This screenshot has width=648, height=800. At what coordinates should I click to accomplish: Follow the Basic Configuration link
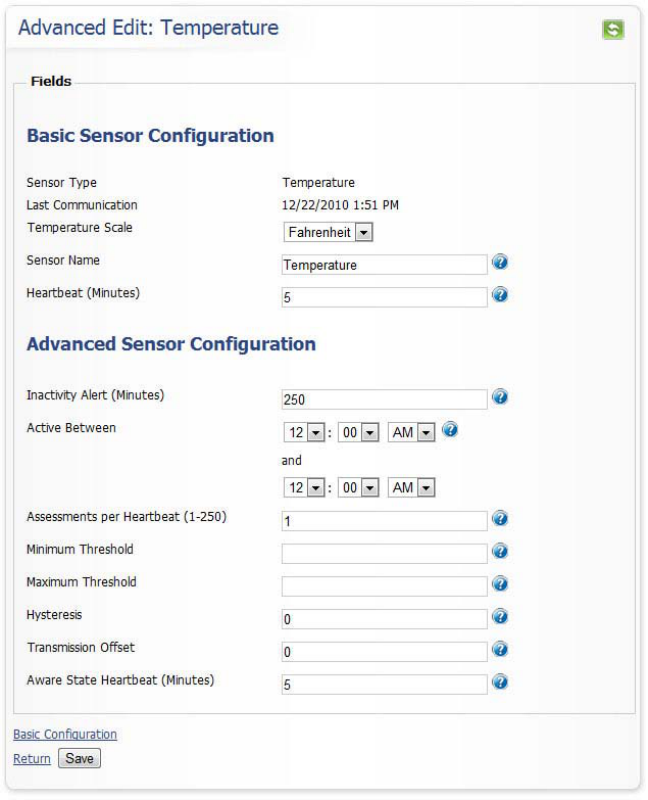[x=65, y=734]
